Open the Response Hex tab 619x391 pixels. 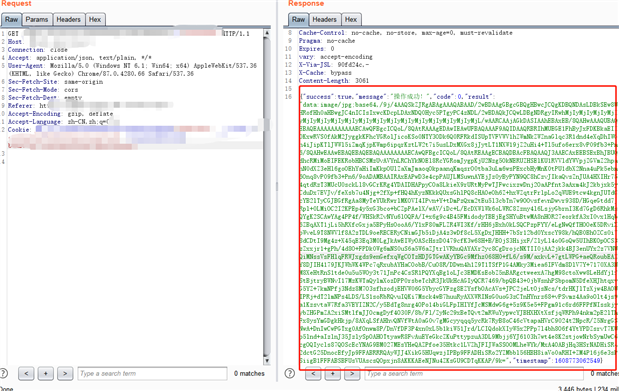[x=351, y=19]
